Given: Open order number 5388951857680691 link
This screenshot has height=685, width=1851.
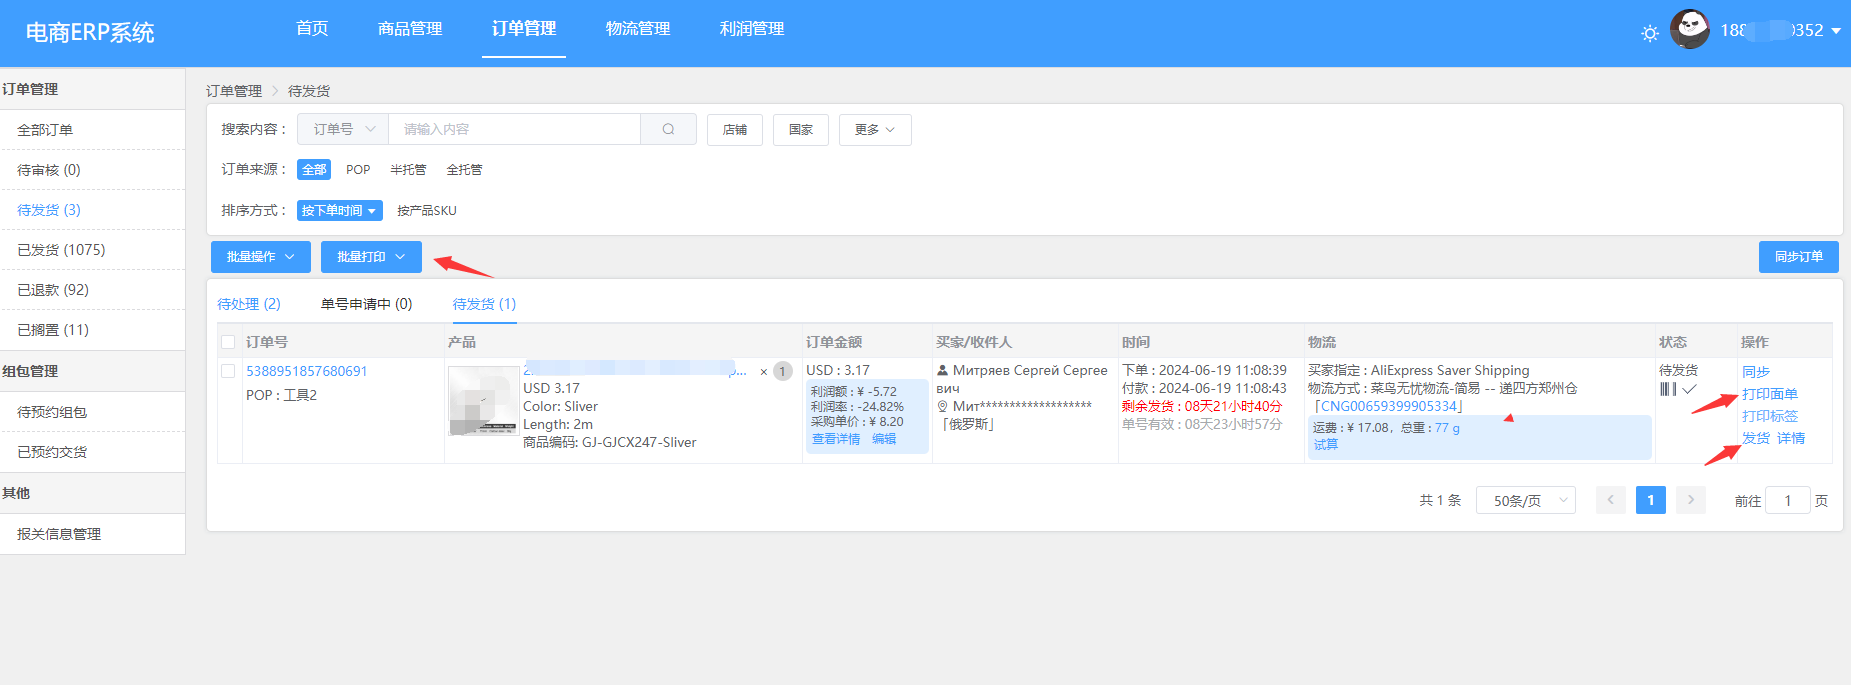Looking at the screenshot, I should click(307, 371).
